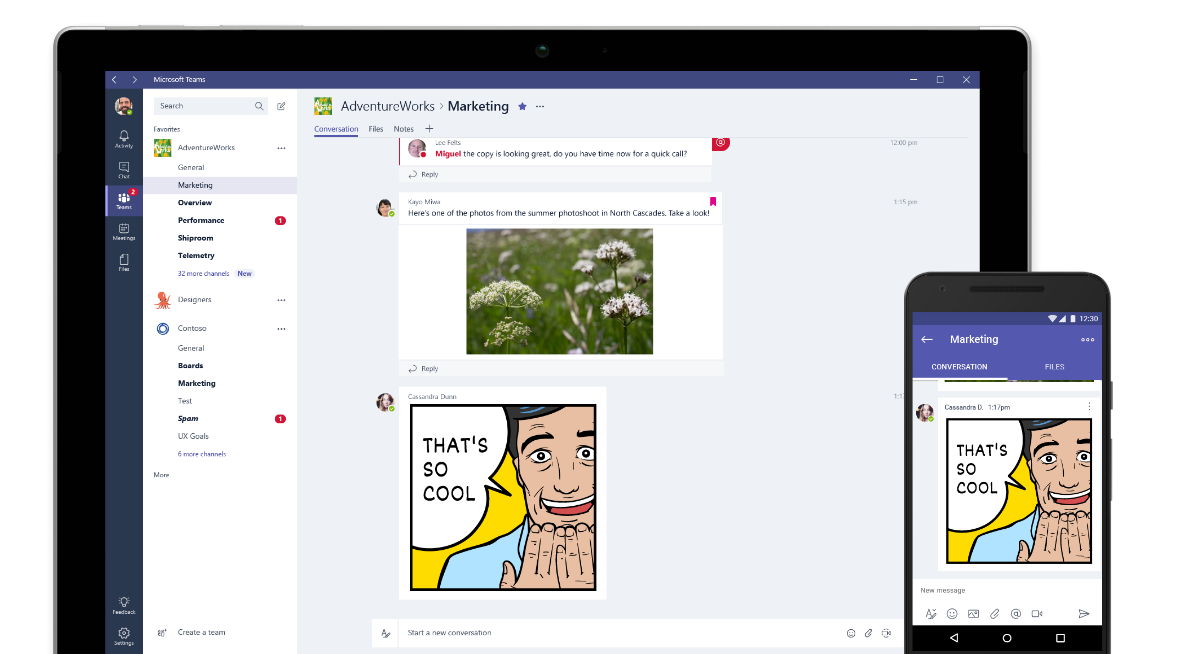Open the Shiproom channel
This screenshot has width=1179, height=654.
tap(195, 238)
